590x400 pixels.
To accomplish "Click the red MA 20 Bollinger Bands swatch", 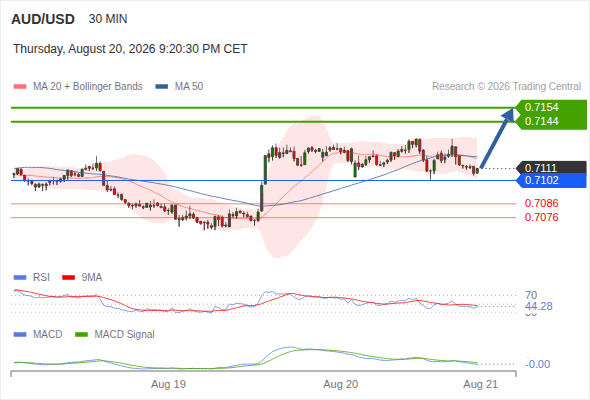I will [x=20, y=87].
